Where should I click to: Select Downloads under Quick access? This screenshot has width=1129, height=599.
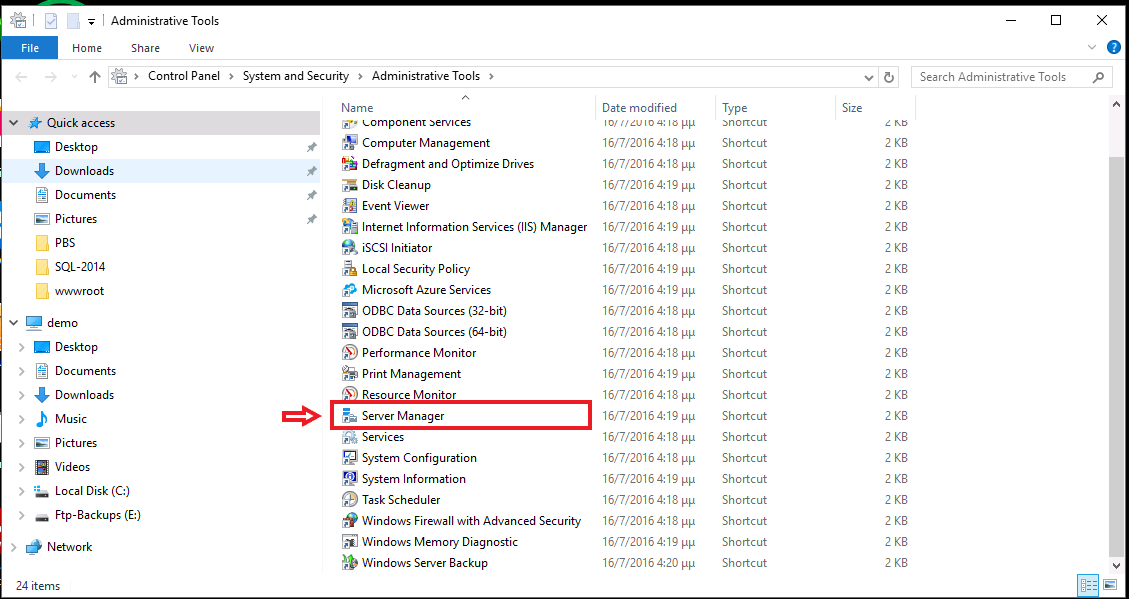click(84, 171)
